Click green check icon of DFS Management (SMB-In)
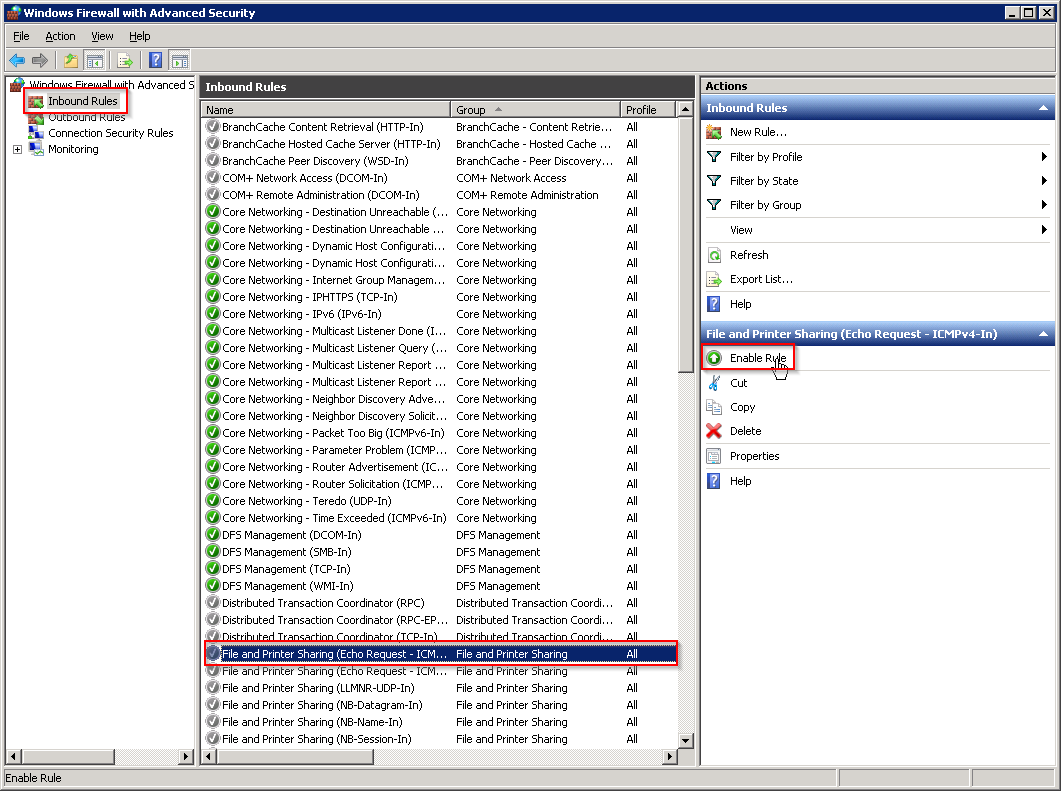Screen dimensions: 1061x791 coord(212,552)
